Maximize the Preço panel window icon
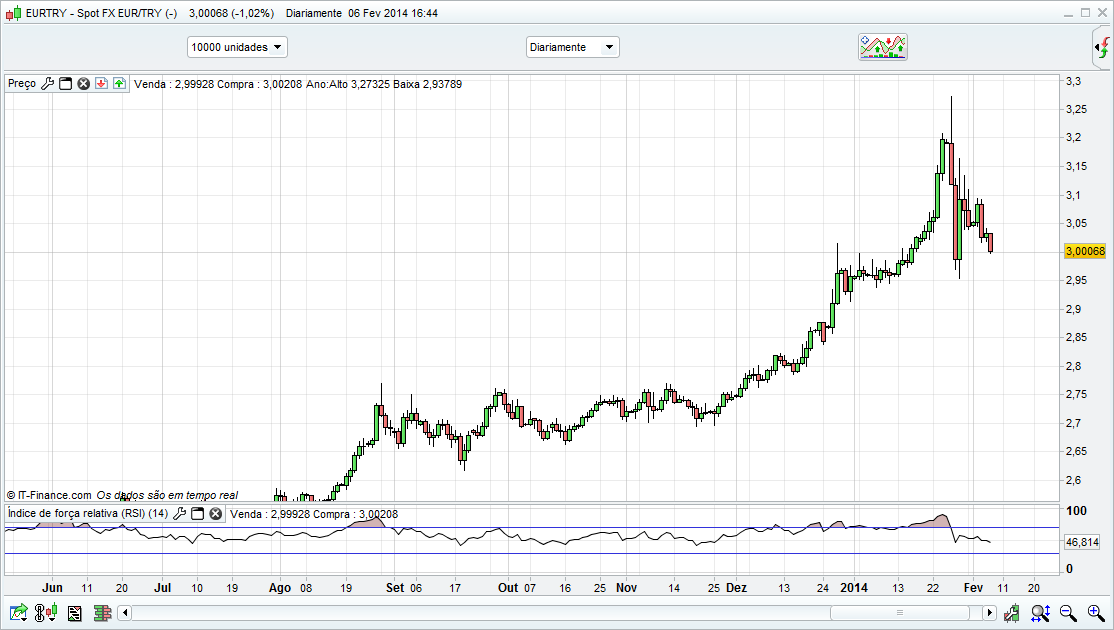 tap(66, 84)
